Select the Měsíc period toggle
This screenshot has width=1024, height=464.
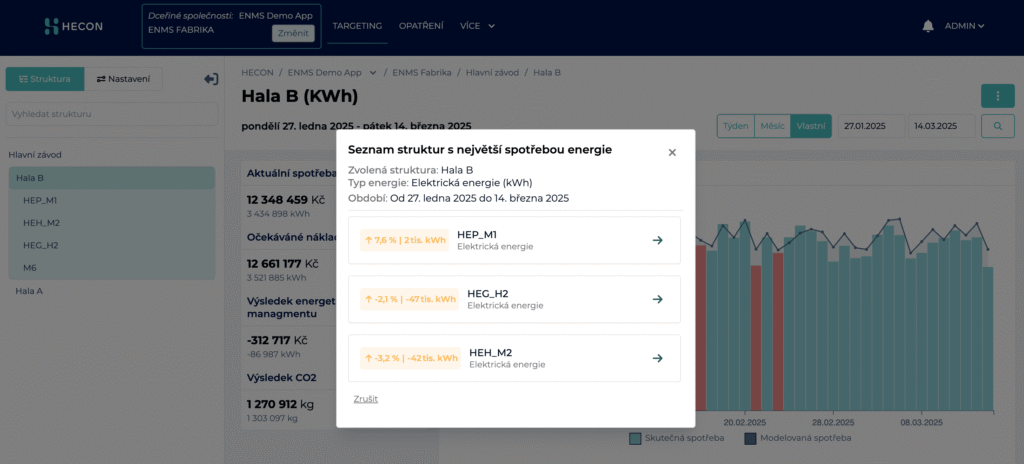pos(772,126)
